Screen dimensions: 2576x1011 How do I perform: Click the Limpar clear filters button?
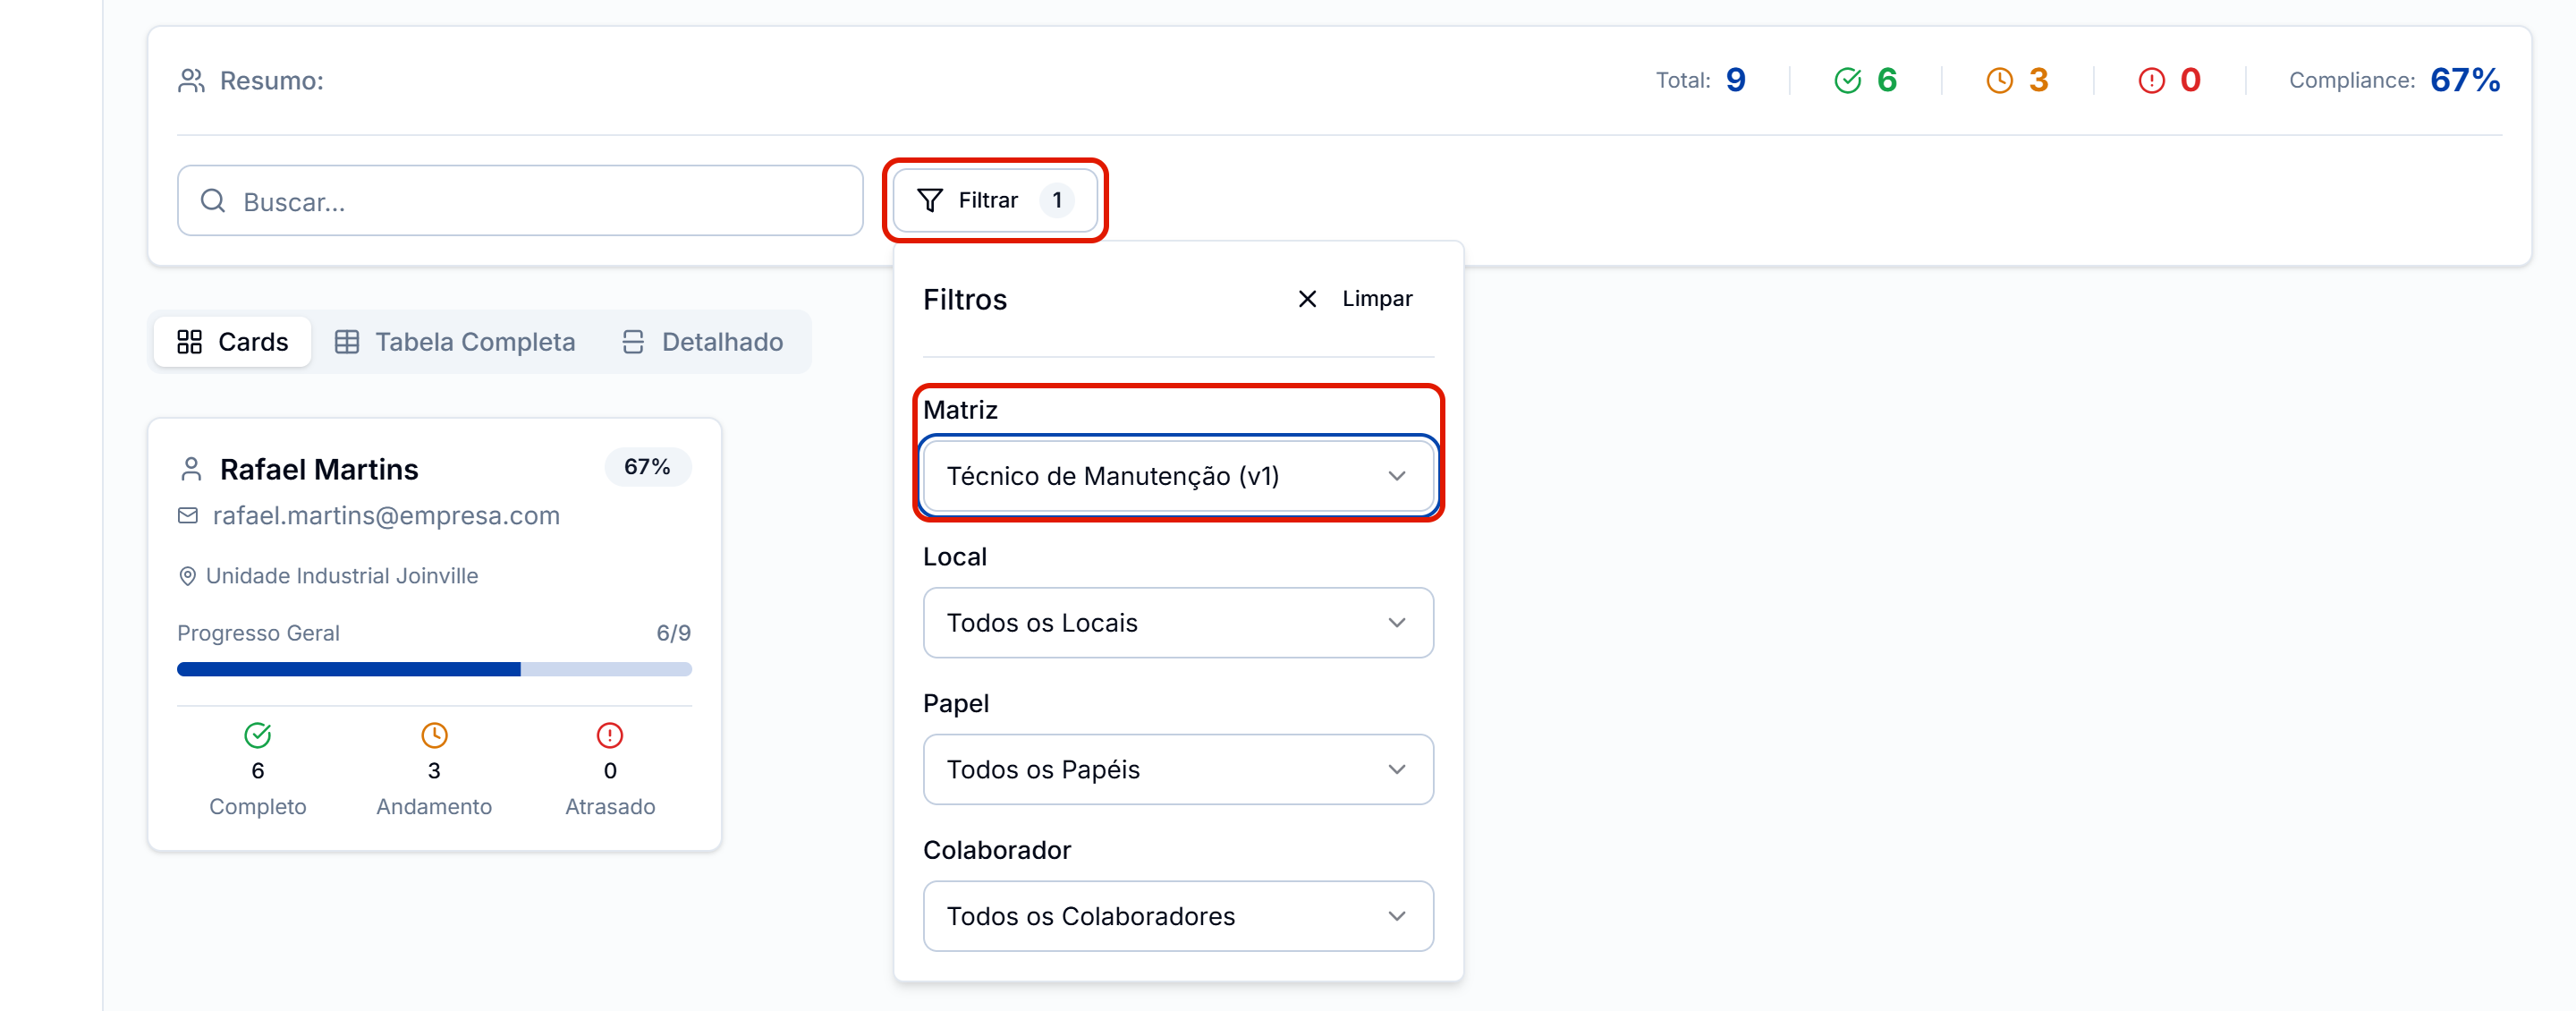[1354, 299]
